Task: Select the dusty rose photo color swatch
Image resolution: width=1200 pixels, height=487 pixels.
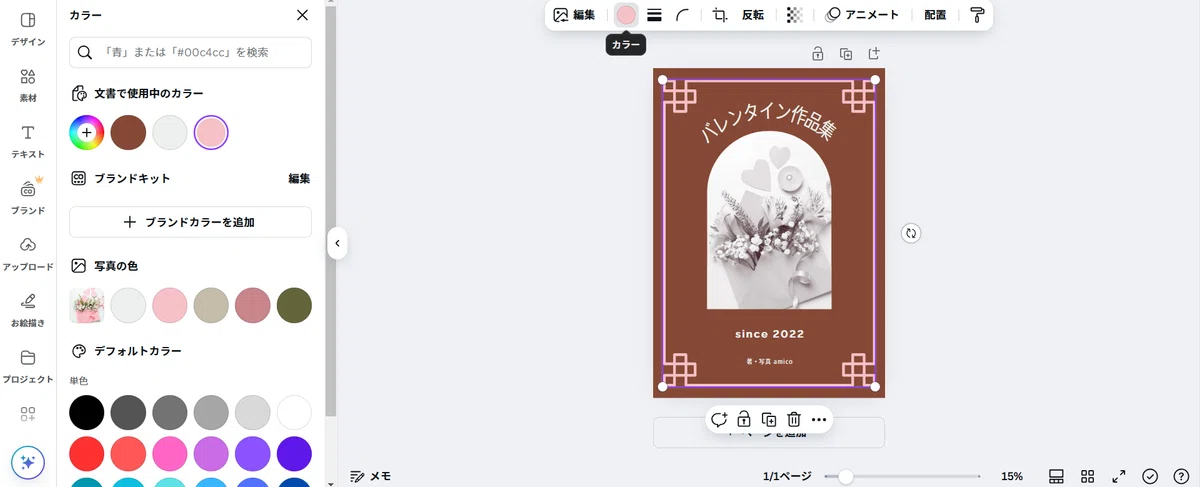Action: 253,305
